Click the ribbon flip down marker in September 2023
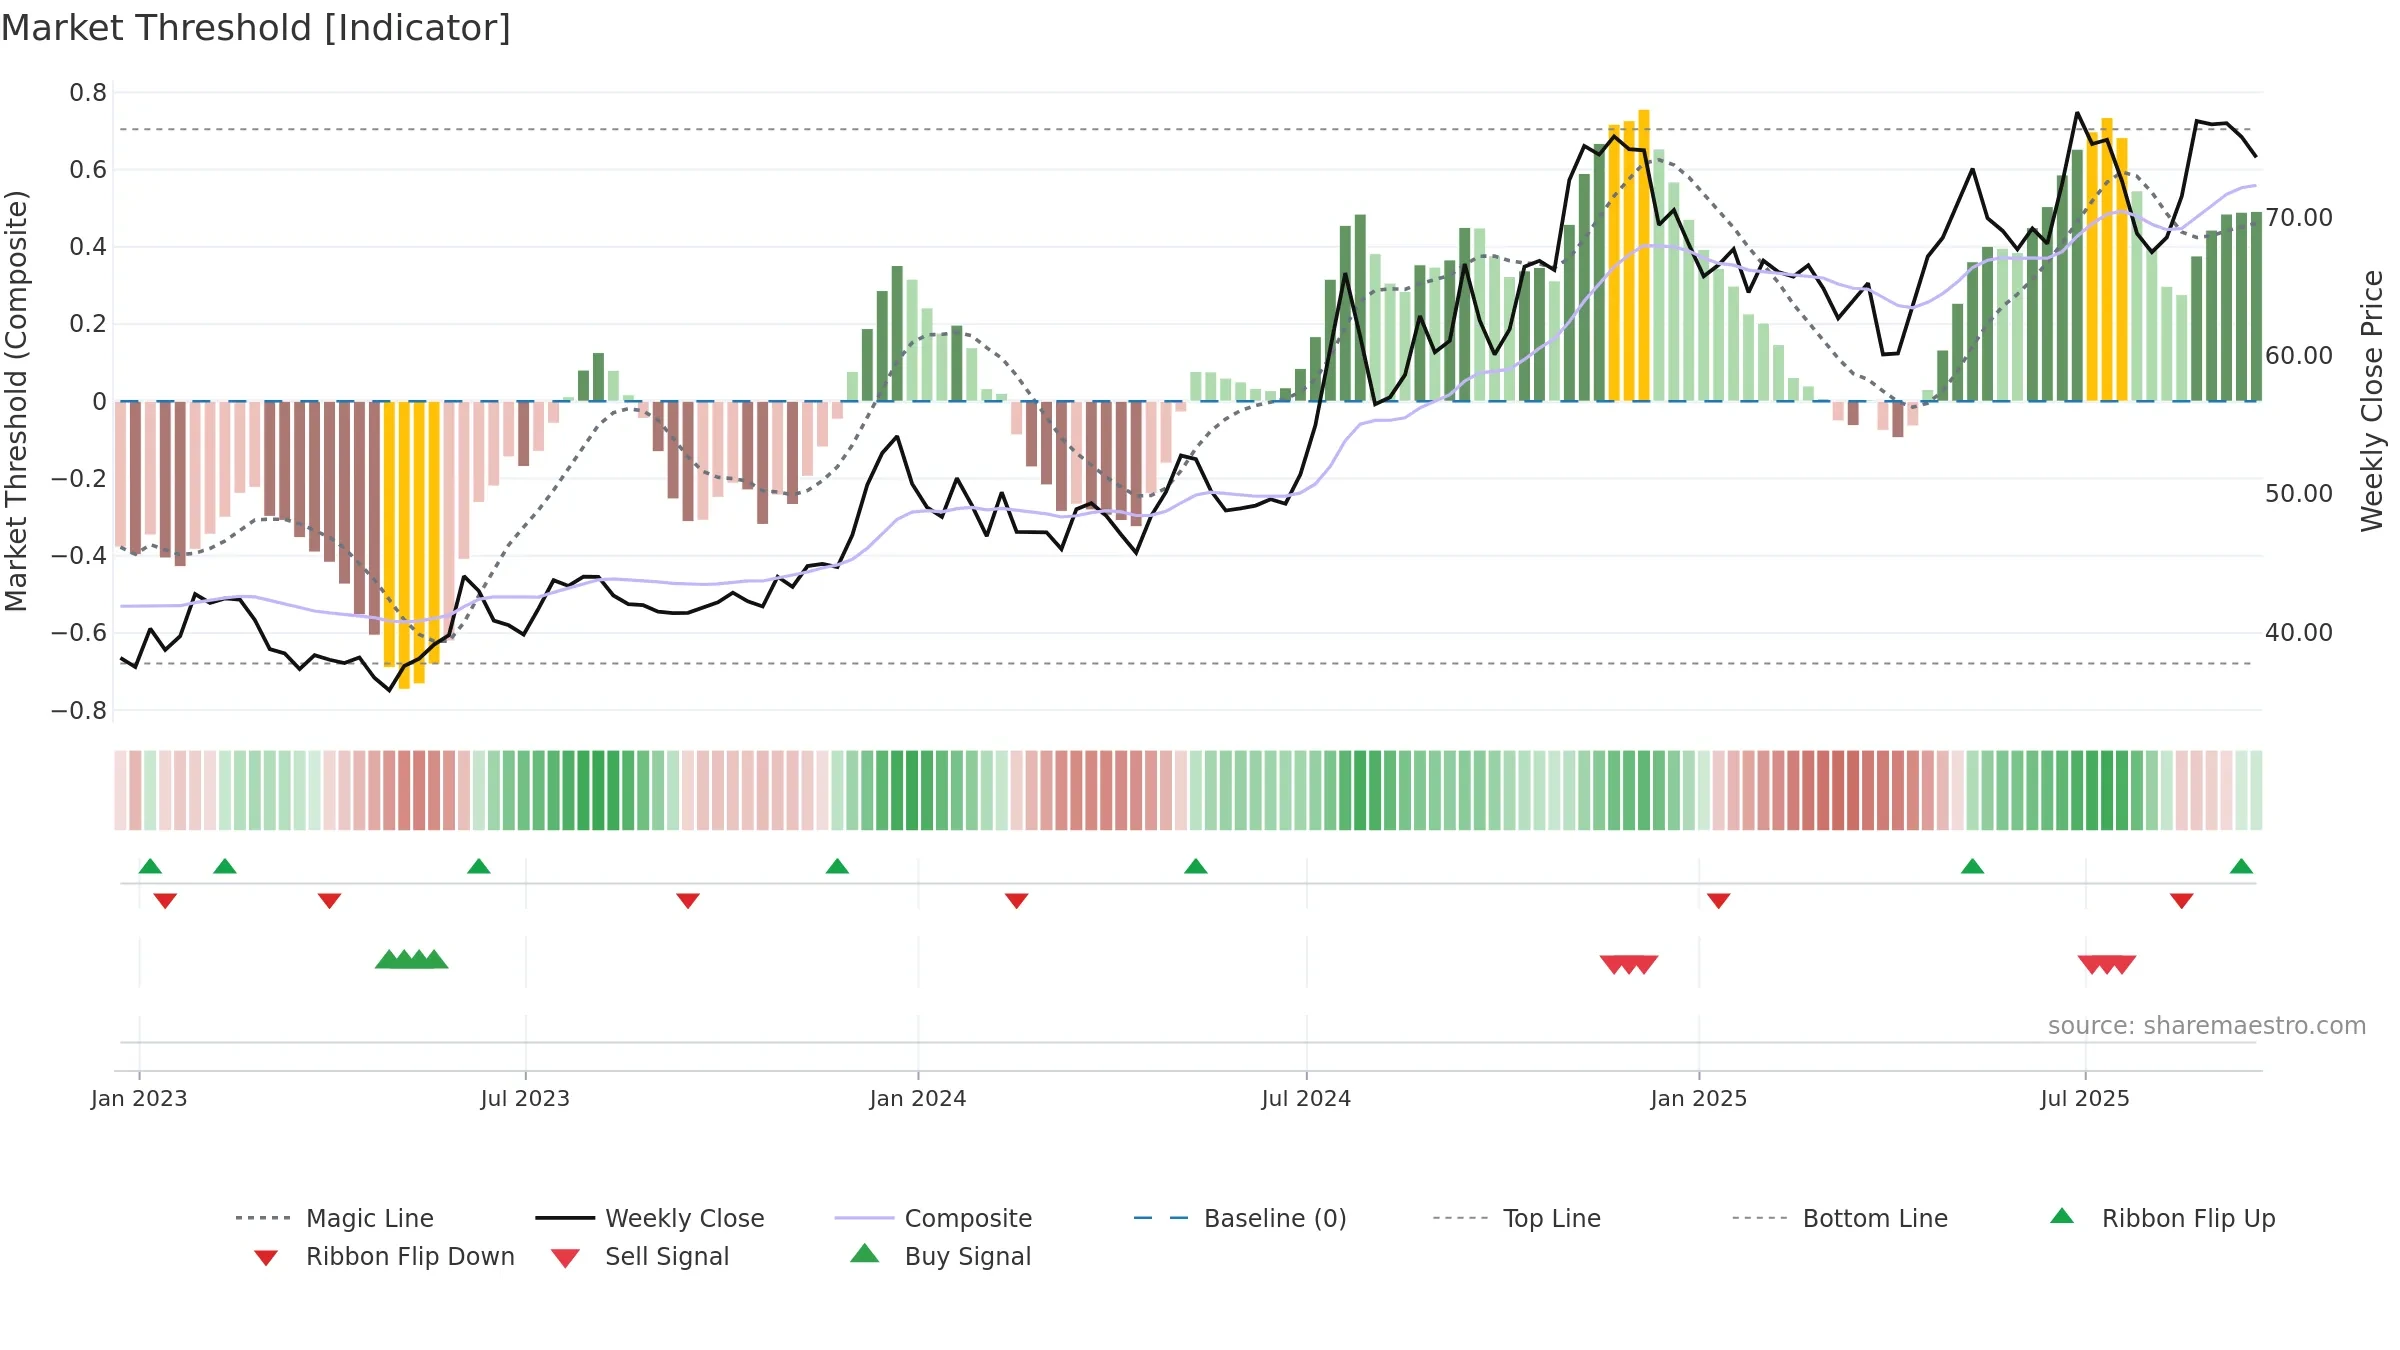This screenshot has height=1350, width=2400. [x=688, y=901]
